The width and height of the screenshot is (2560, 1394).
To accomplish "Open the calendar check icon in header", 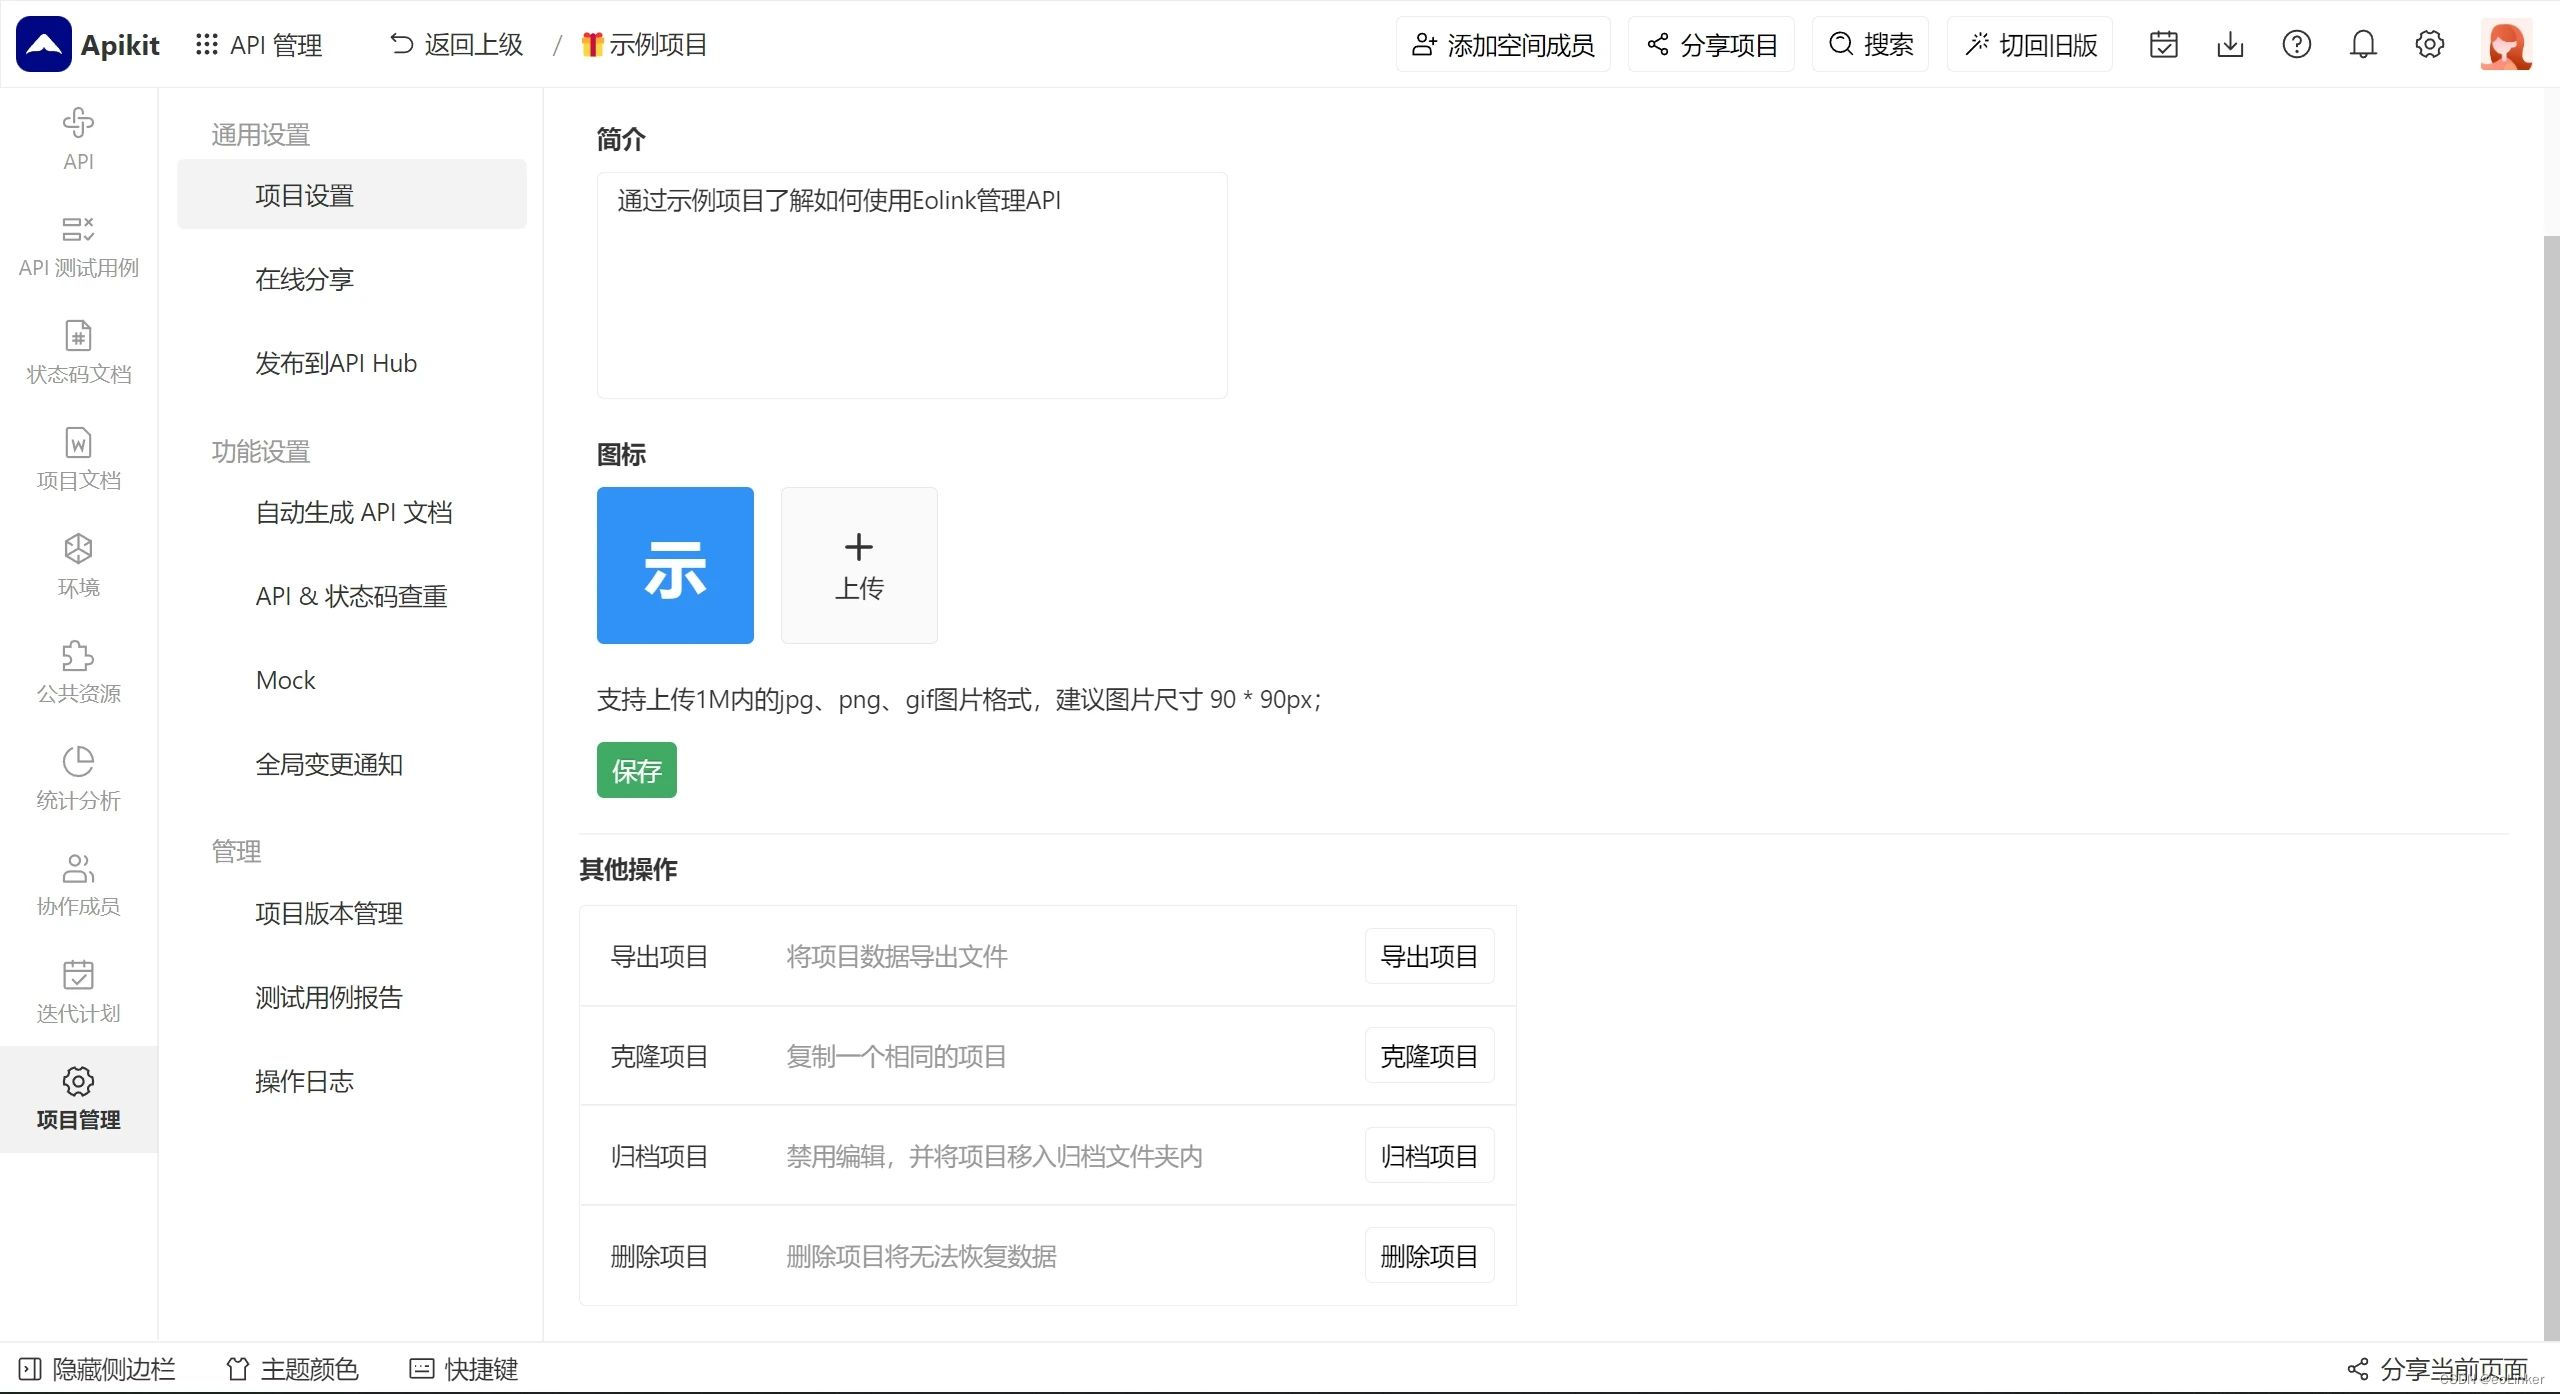I will tap(2163, 44).
